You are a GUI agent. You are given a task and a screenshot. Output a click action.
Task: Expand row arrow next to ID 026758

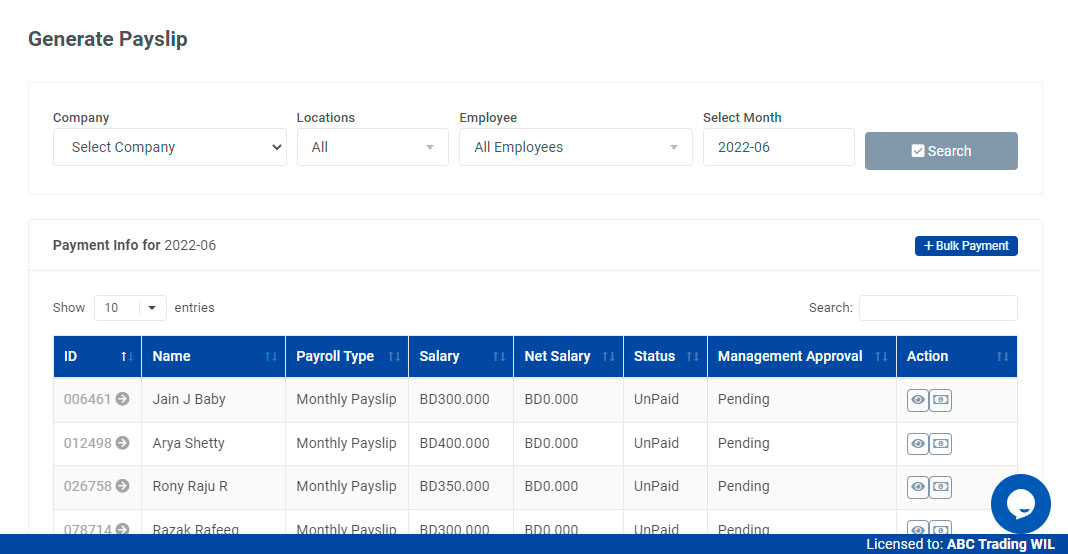tap(122, 486)
